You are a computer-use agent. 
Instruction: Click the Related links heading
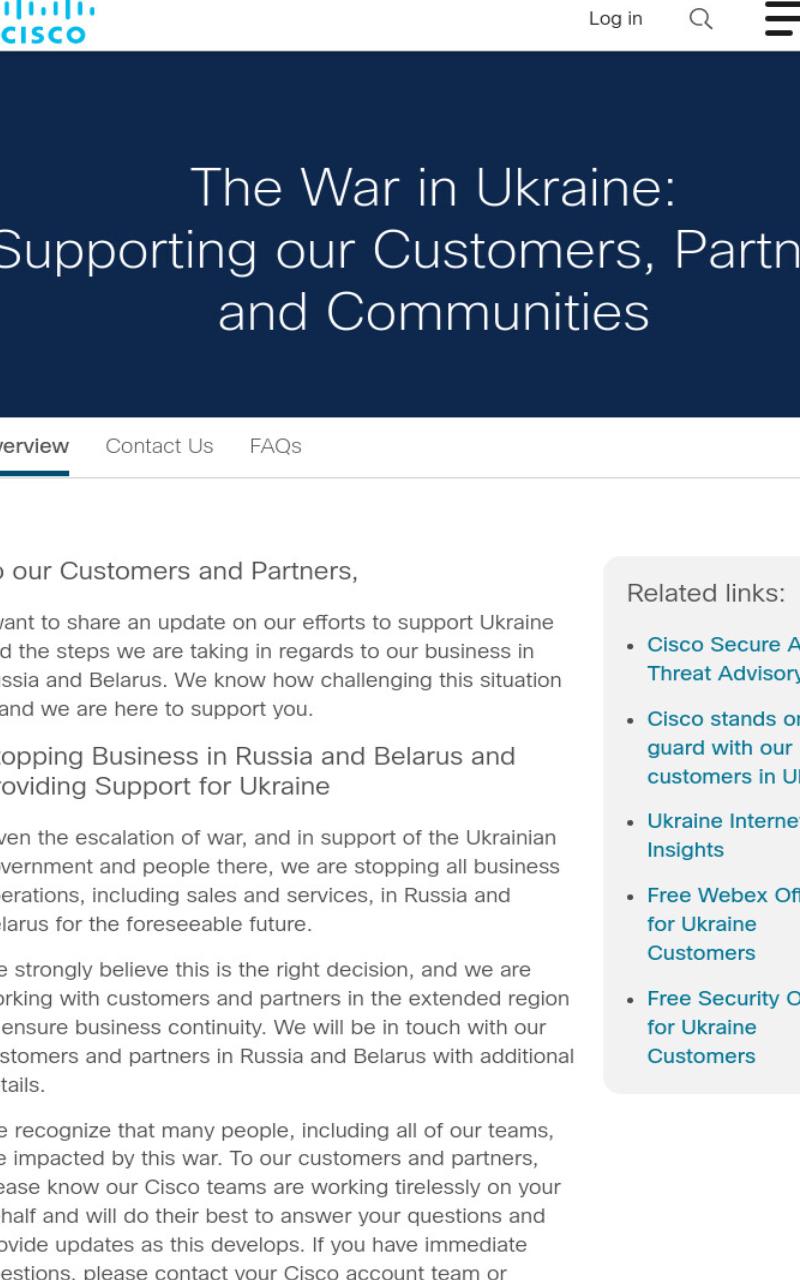click(x=706, y=593)
